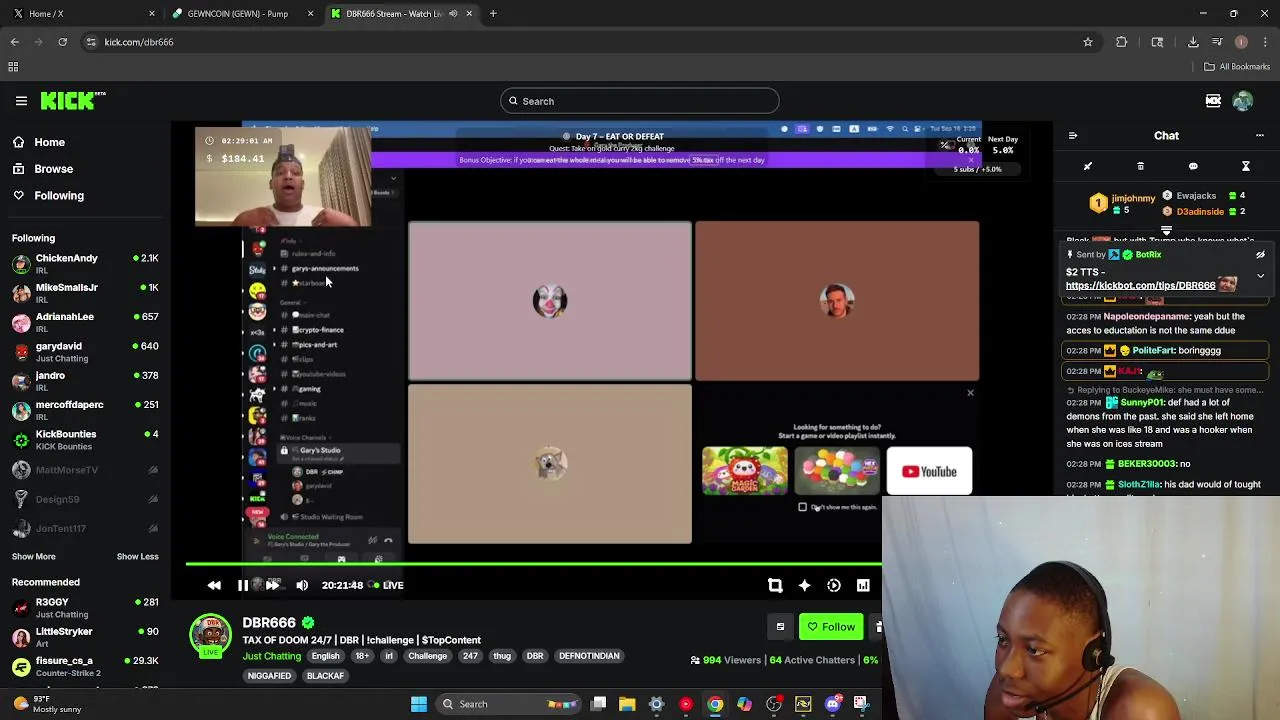
Task: Click the icon button left of Follow
Action: pyautogui.click(x=780, y=627)
